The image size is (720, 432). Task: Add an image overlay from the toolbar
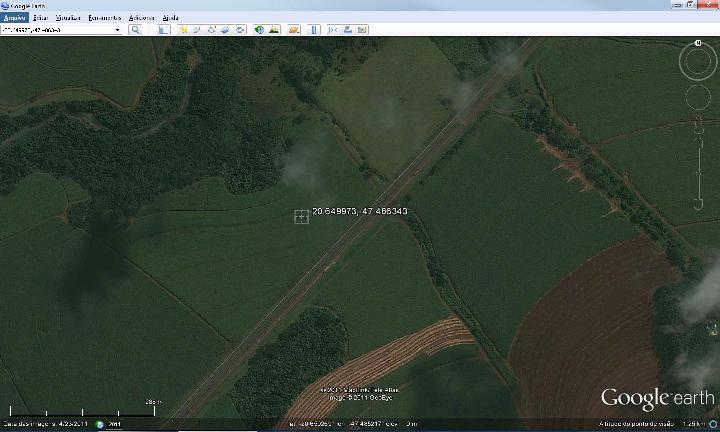point(225,30)
